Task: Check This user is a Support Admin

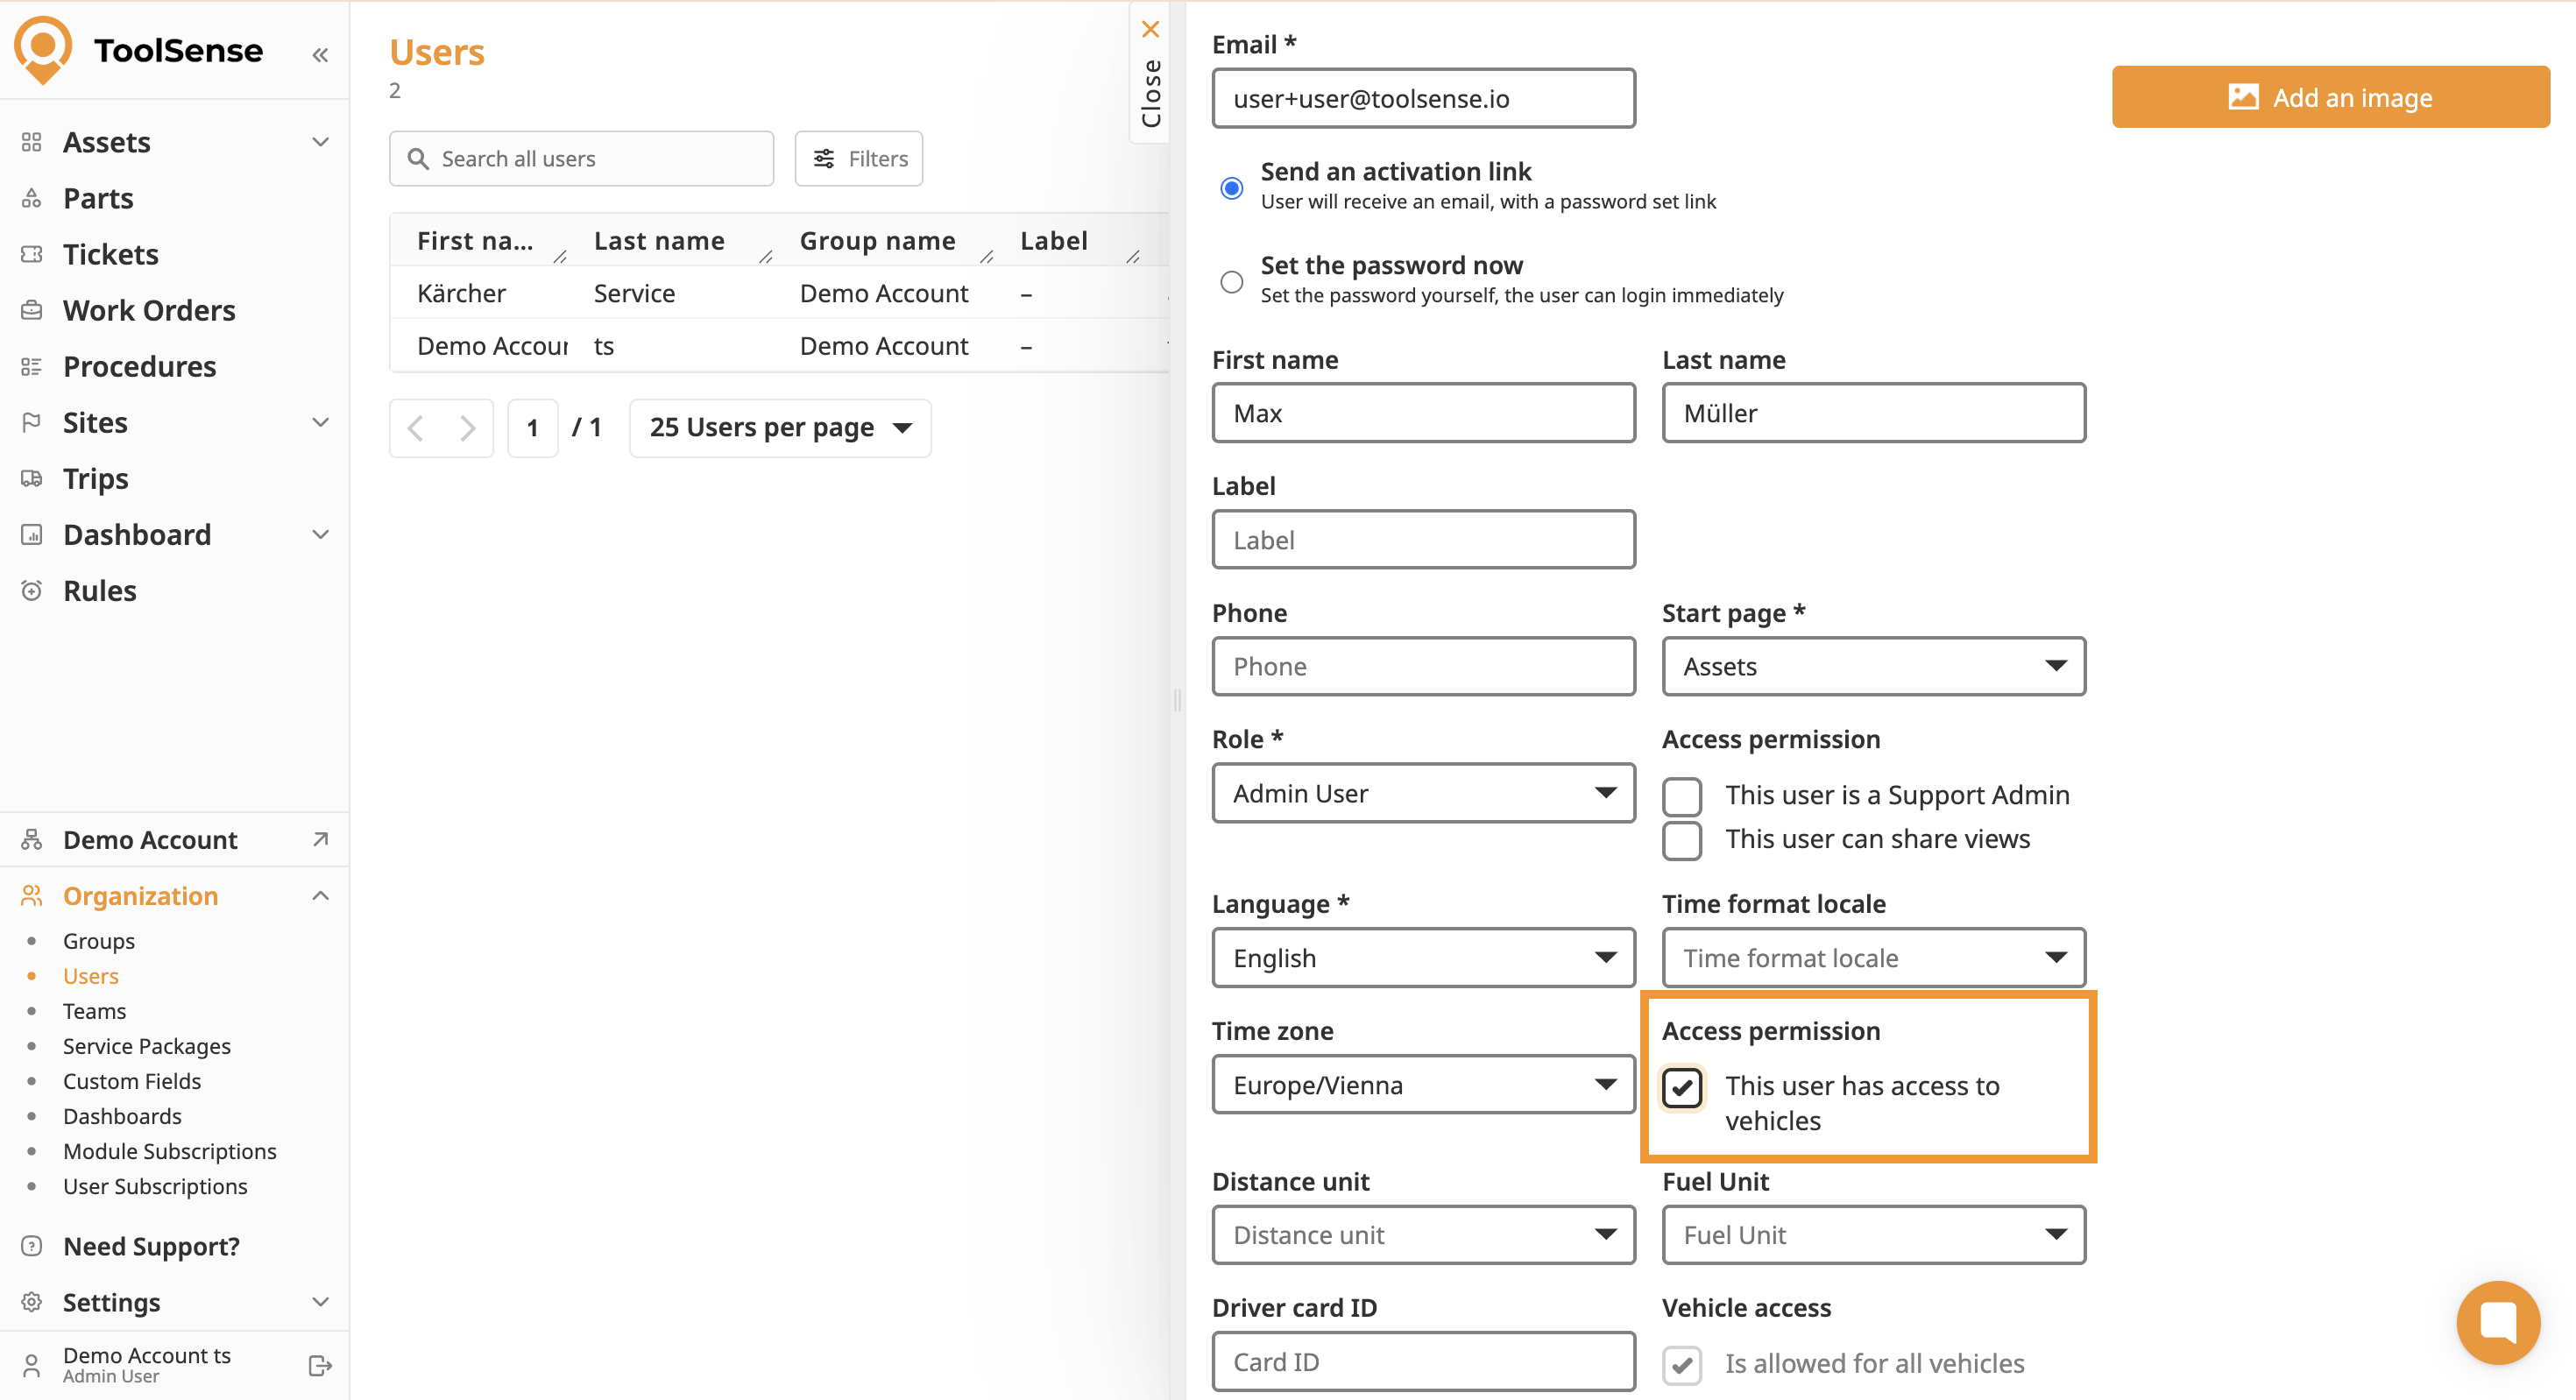Action: pyautogui.click(x=1682, y=796)
